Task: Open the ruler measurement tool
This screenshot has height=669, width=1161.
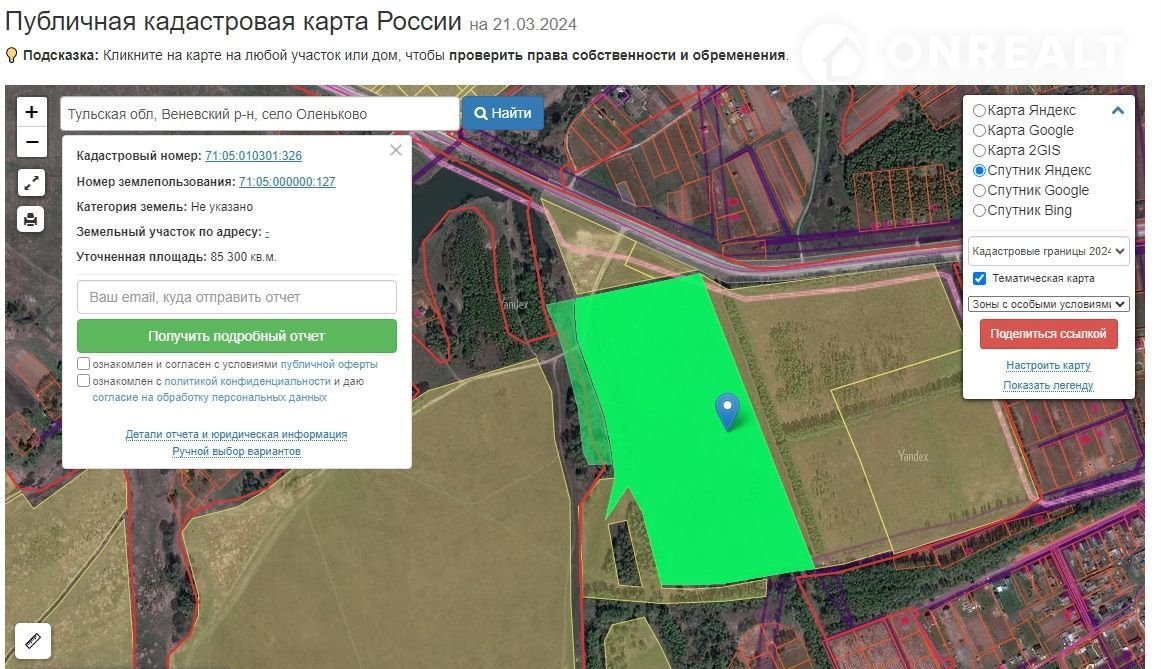Action: tap(32, 641)
